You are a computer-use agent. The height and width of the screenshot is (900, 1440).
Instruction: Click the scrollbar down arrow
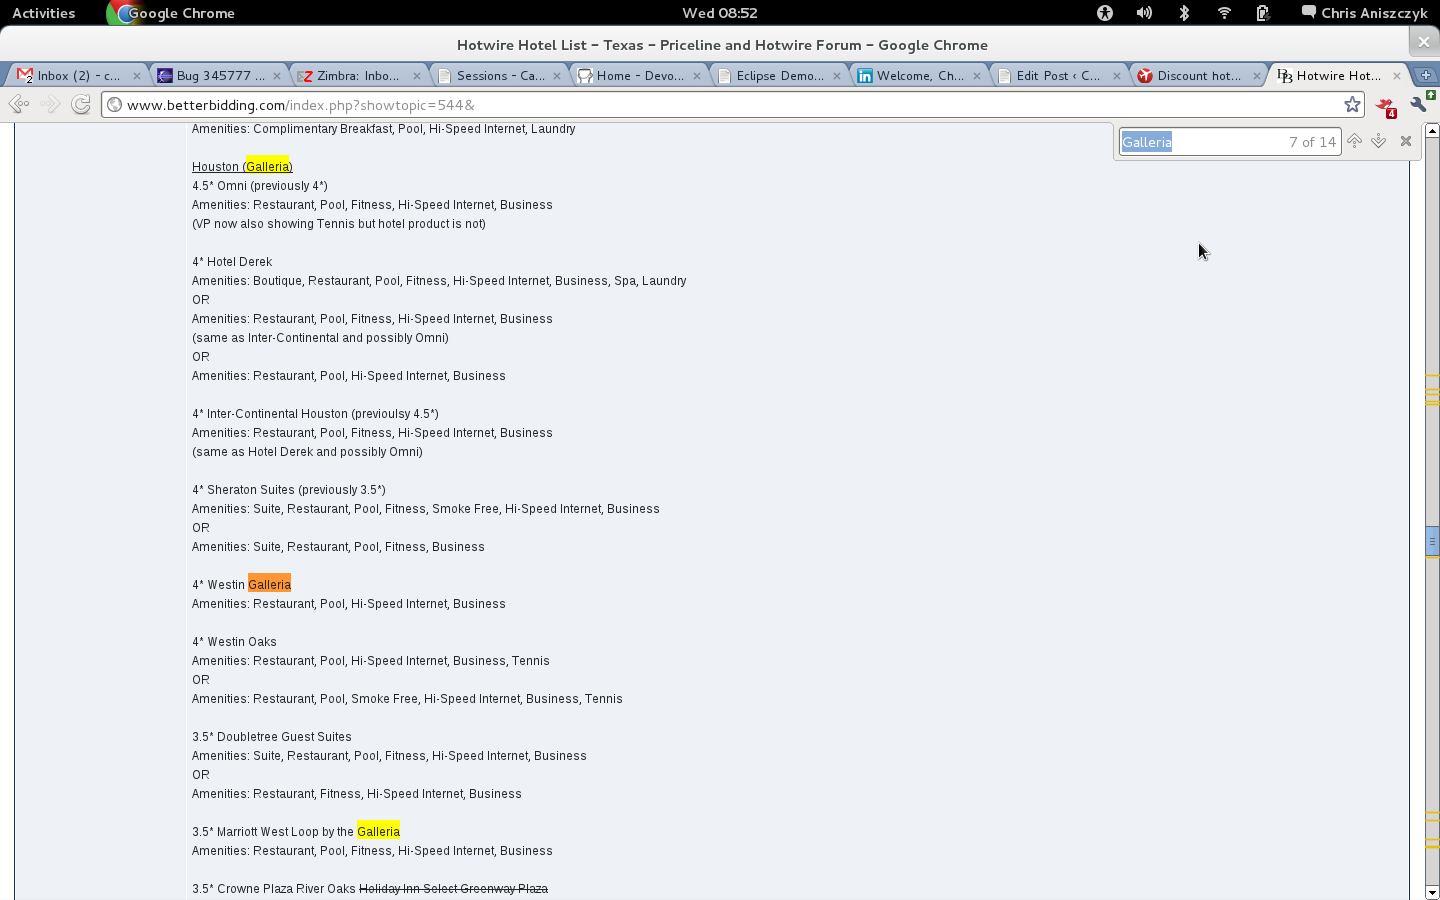[1432, 892]
